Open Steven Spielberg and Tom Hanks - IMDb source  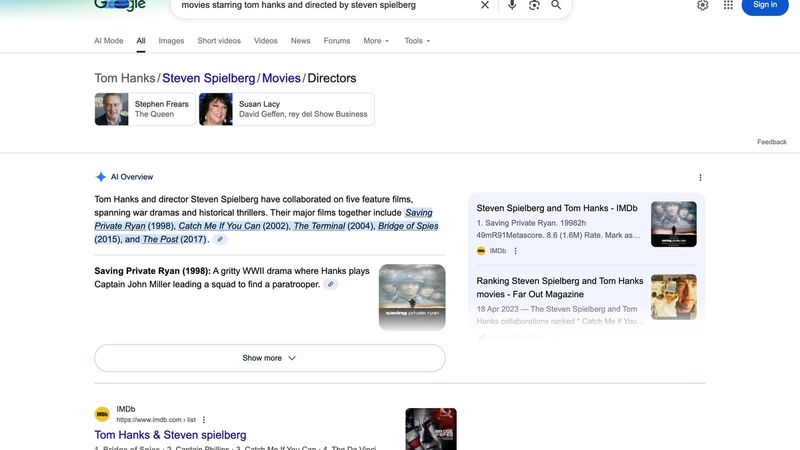[557, 208]
